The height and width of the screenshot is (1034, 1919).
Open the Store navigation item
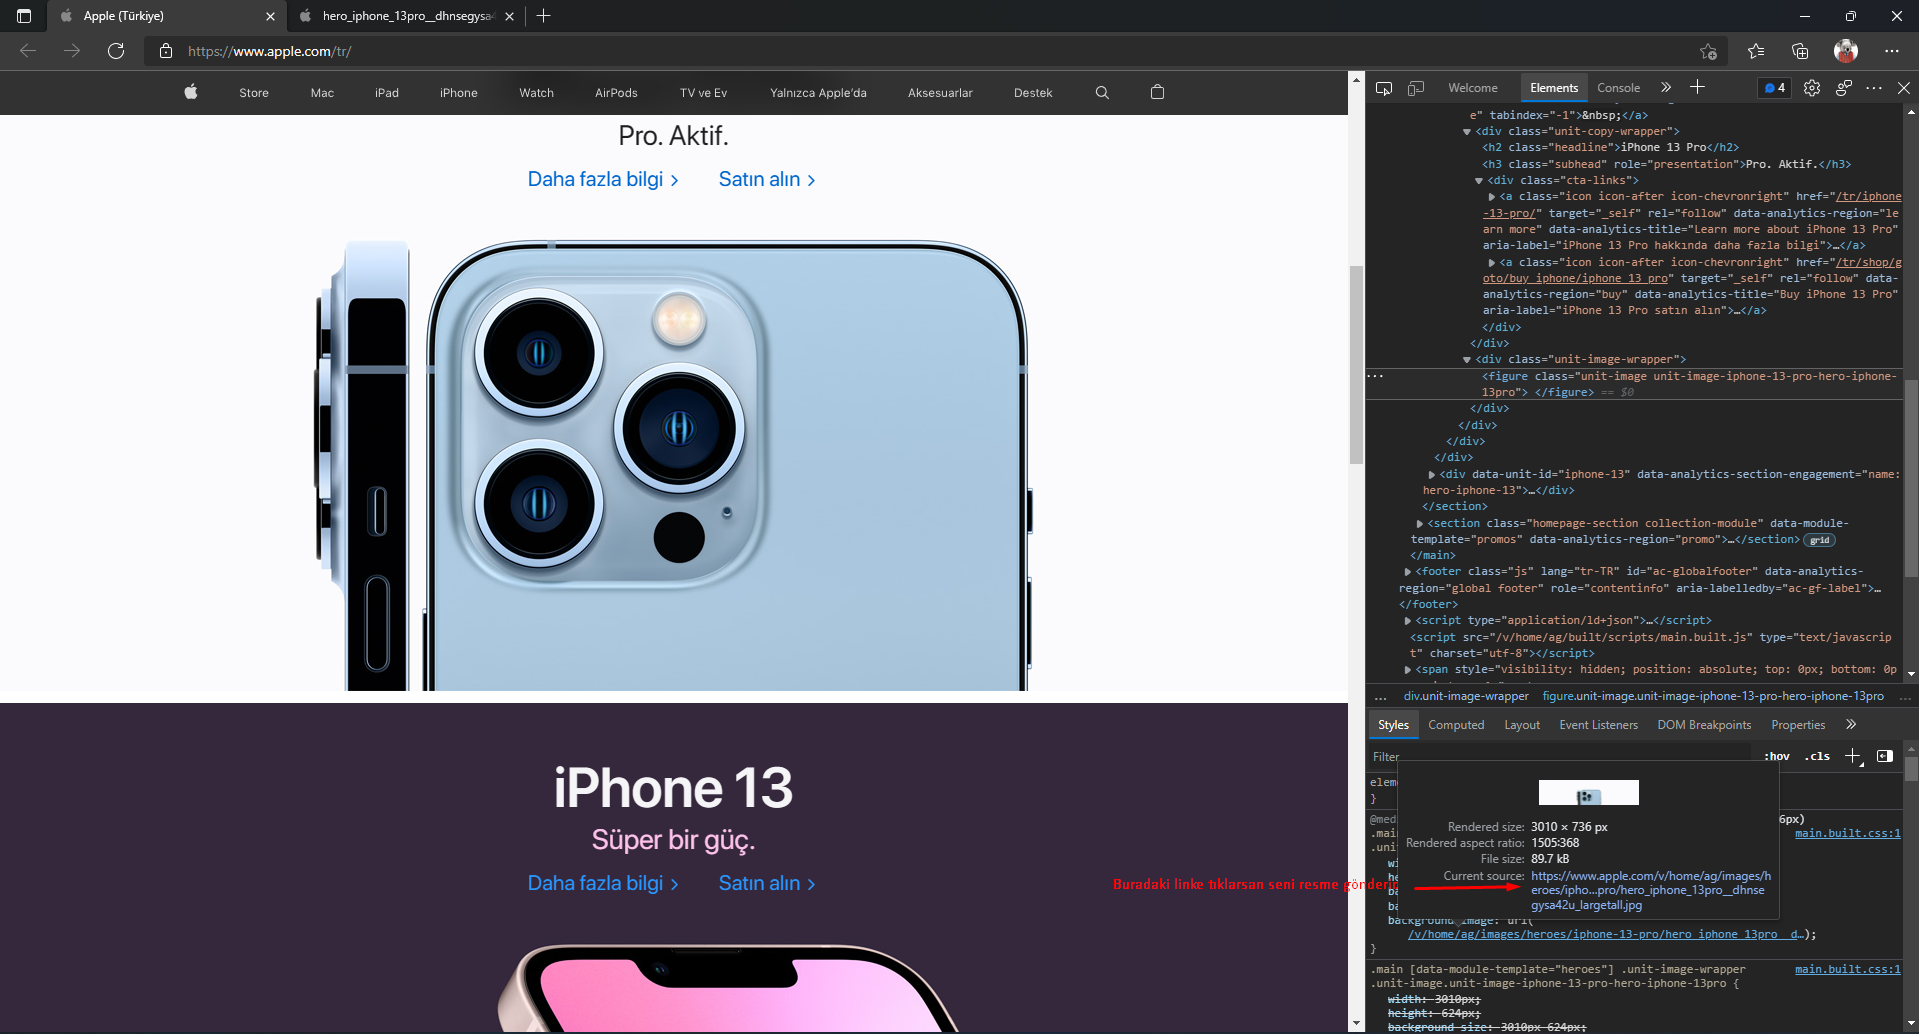(254, 93)
